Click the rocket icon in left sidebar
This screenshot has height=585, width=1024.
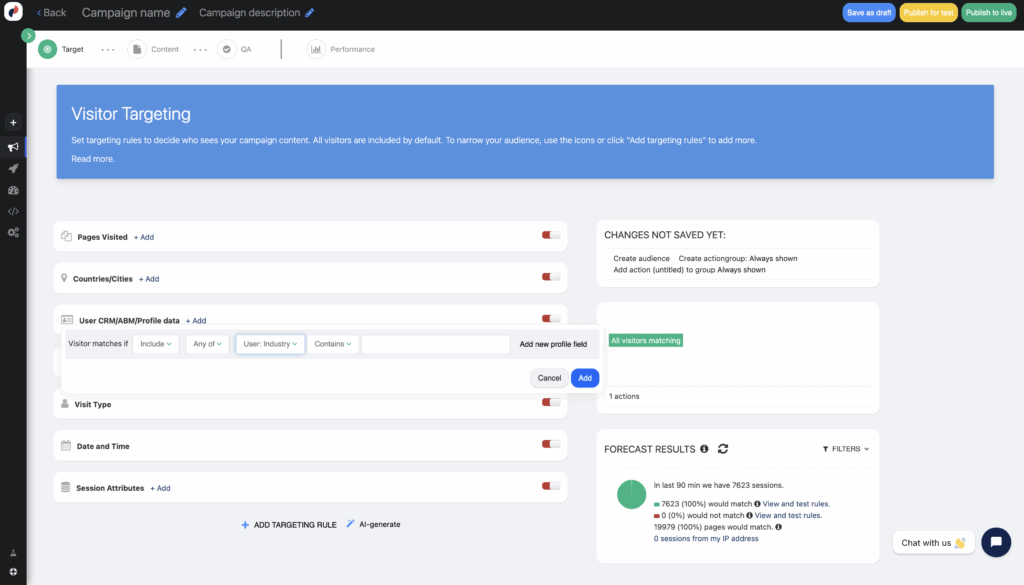tap(13, 168)
